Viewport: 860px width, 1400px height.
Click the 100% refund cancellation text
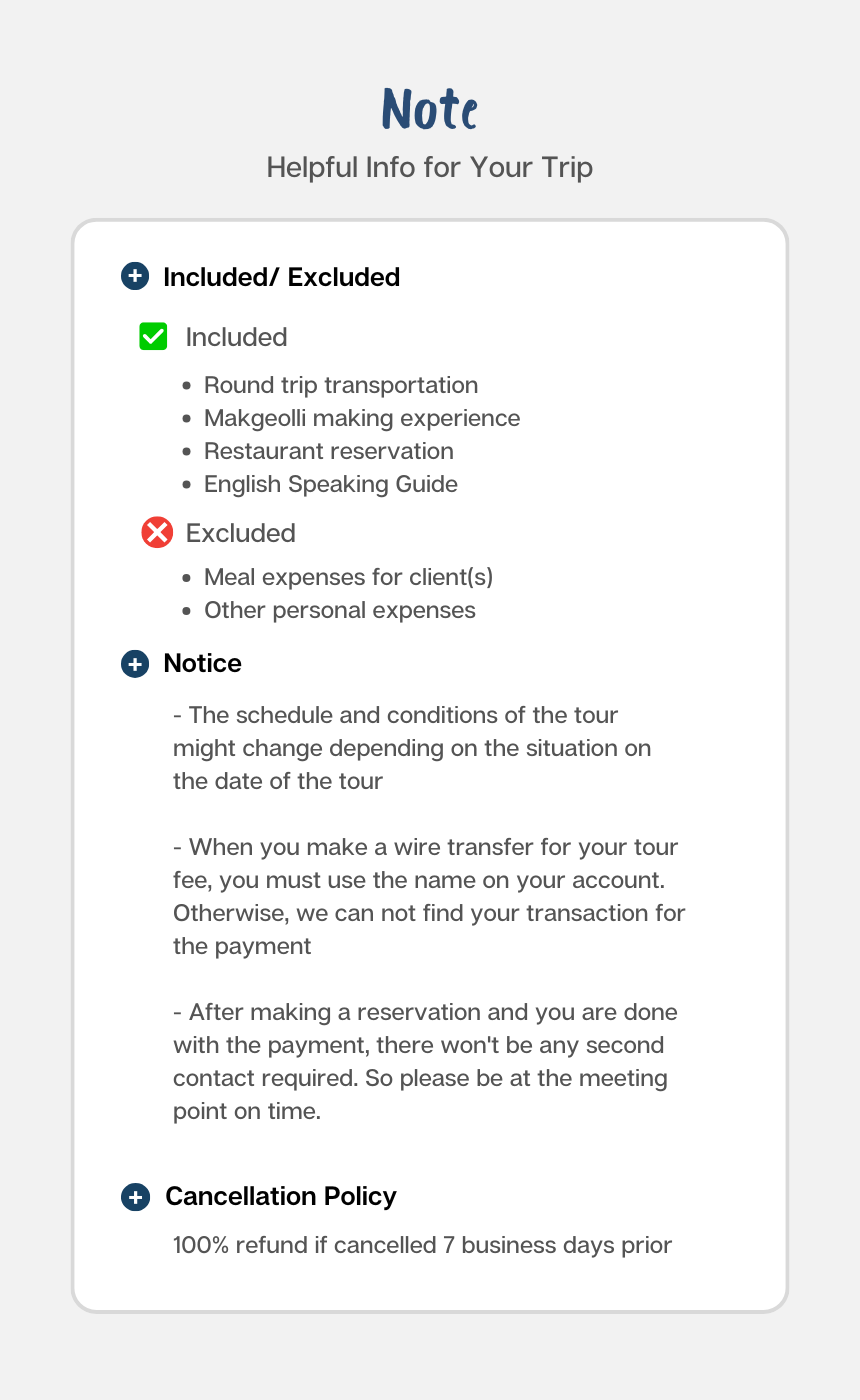click(422, 1245)
